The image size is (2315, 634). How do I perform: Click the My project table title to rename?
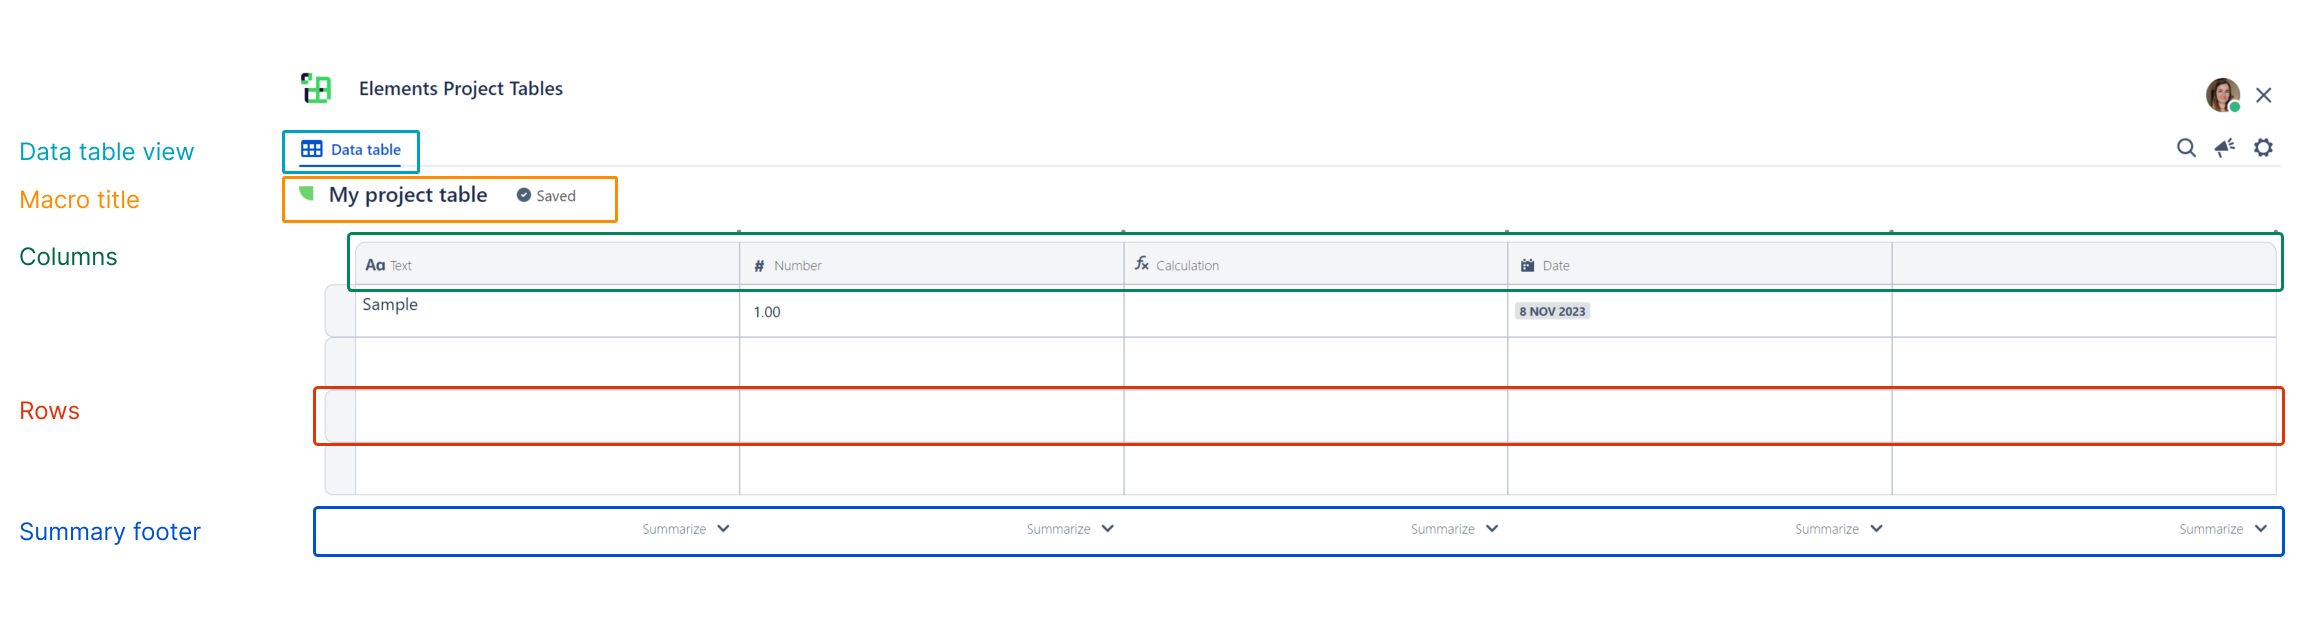tap(408, 195)
